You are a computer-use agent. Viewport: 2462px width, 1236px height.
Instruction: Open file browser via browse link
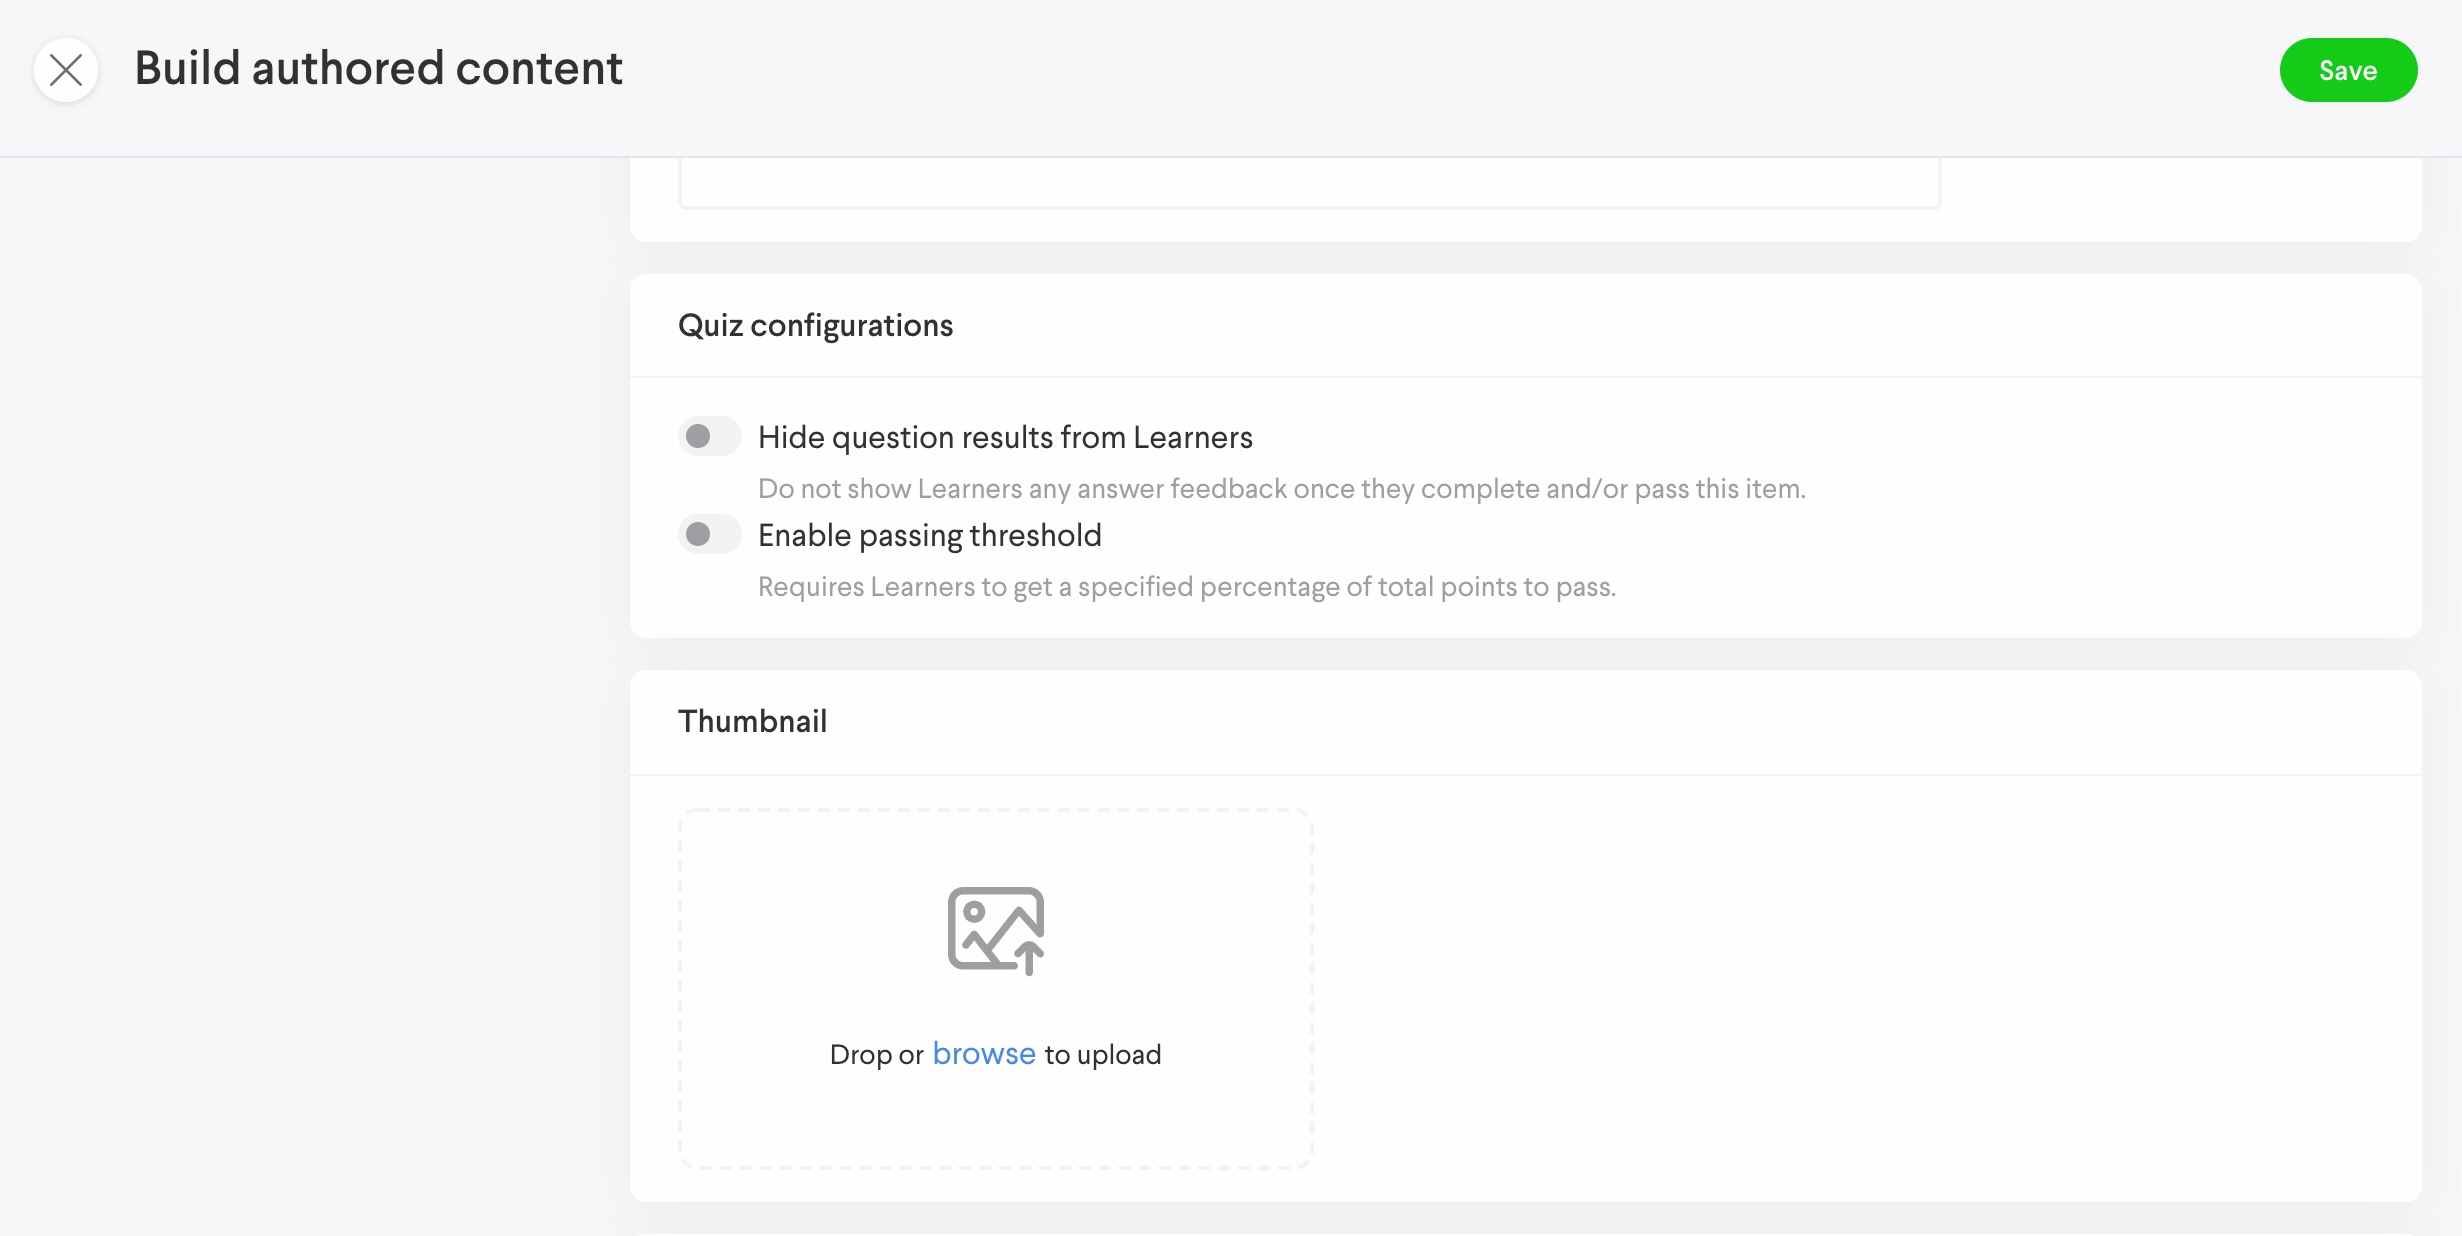[984, 1054]
